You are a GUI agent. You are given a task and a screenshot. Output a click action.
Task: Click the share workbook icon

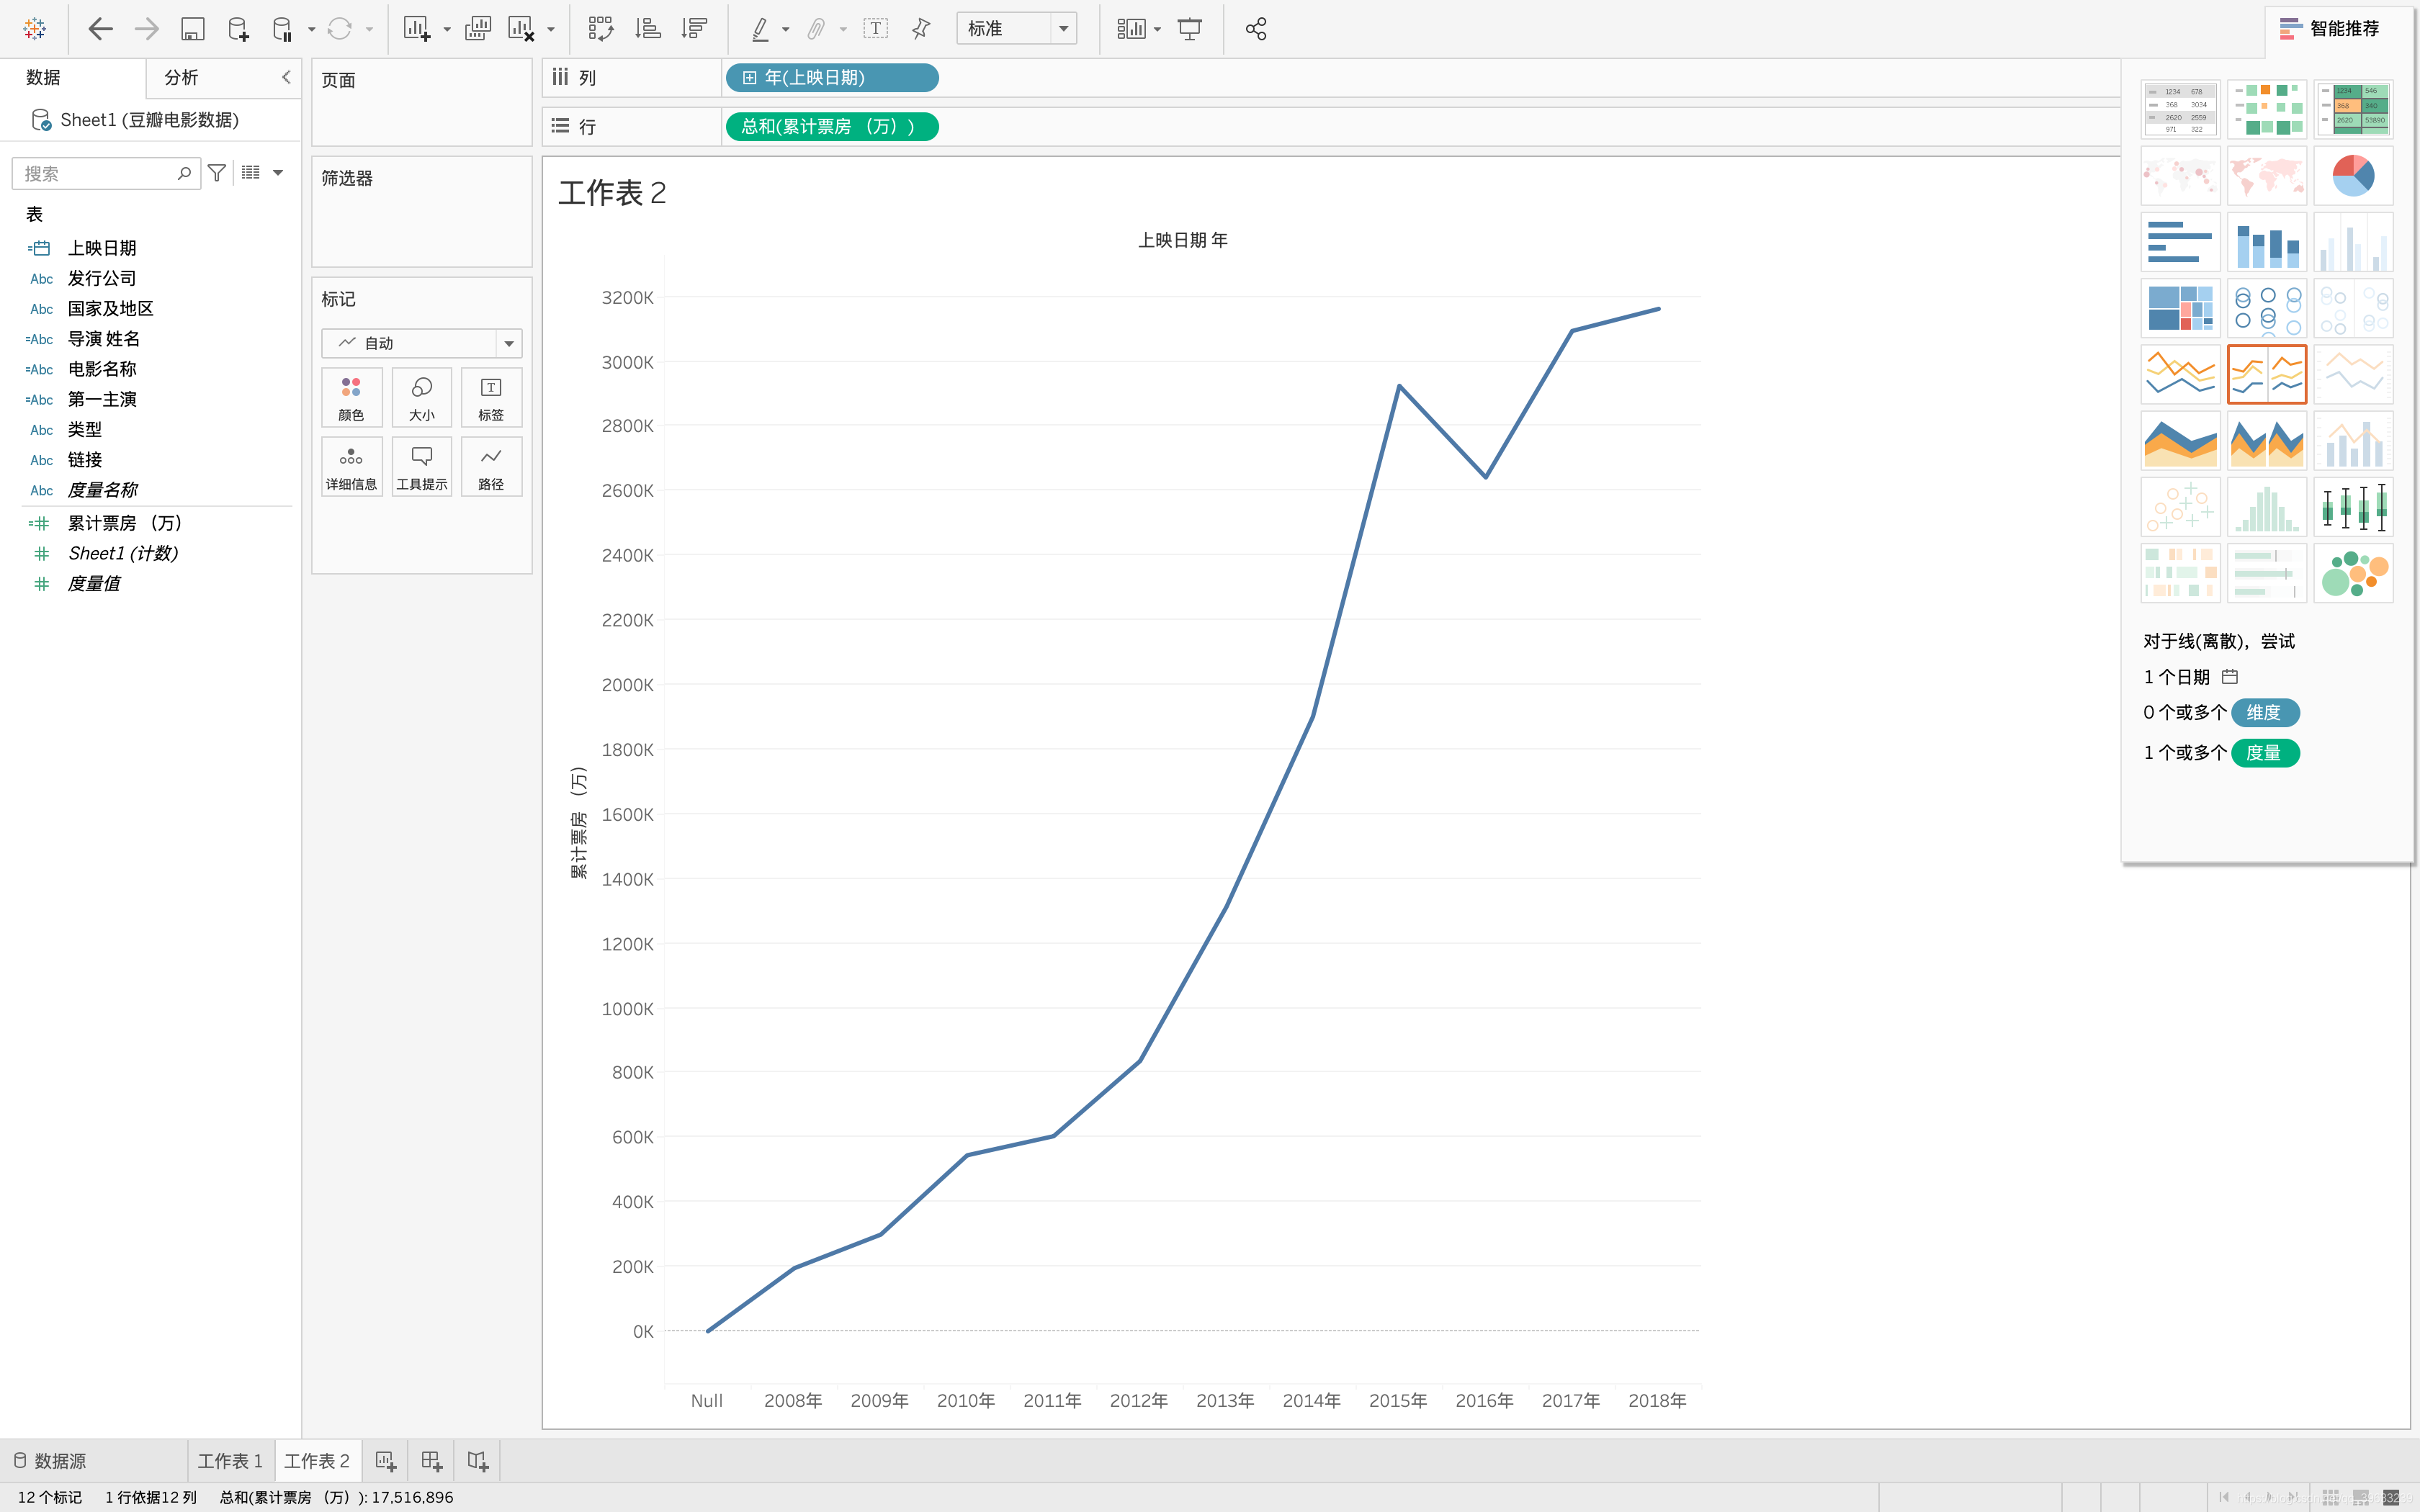1256,29
